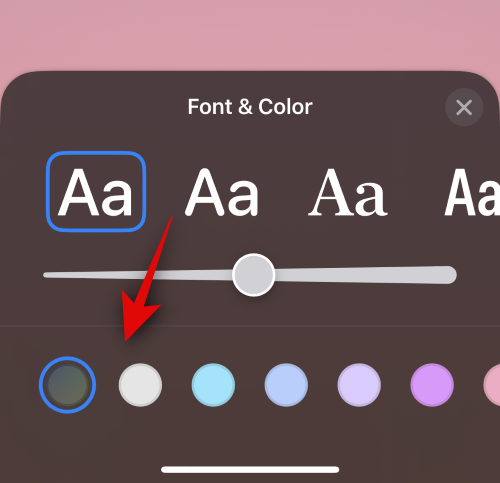Select the first default sans-serif Aa font
The image size is (500, 483).
pyautogui.click(x=96, y=192)
